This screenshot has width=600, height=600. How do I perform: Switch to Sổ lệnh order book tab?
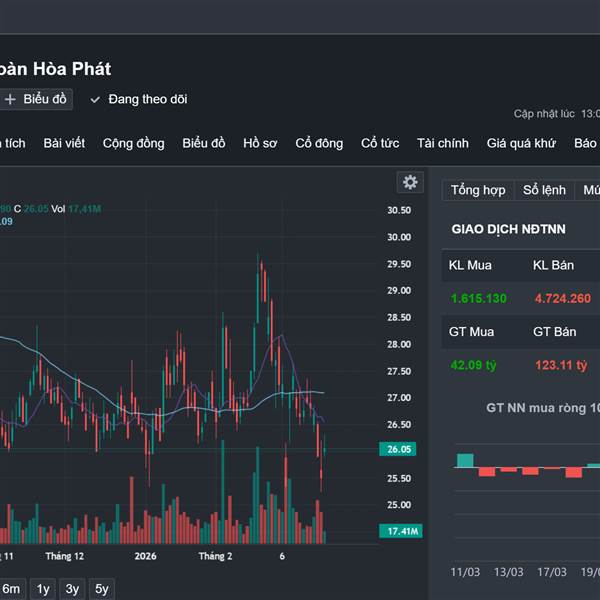[x=544, y=189]
